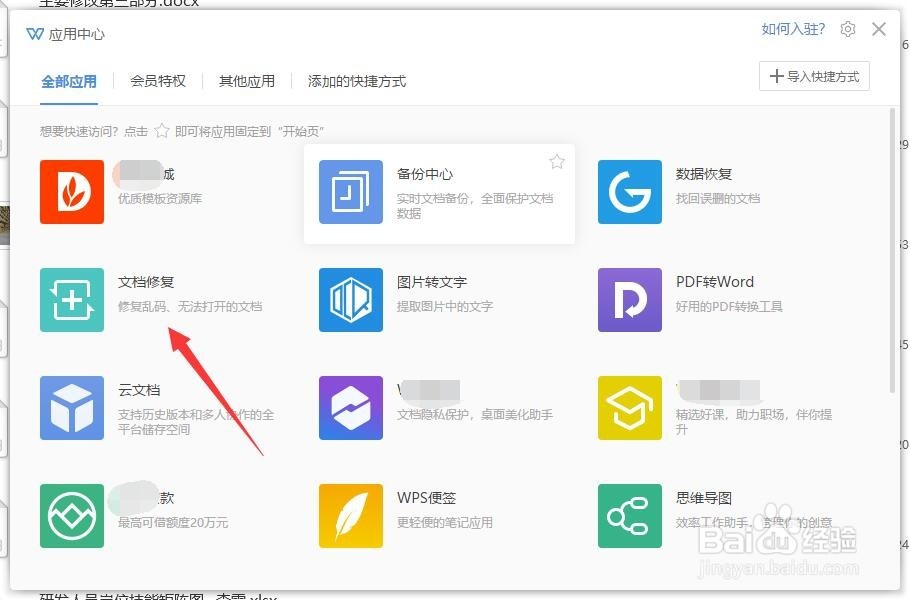910x600 pixels.
Task: Open the yellow graduation cap courses icon
Action: pyautogui.click(x=630, y=407)
